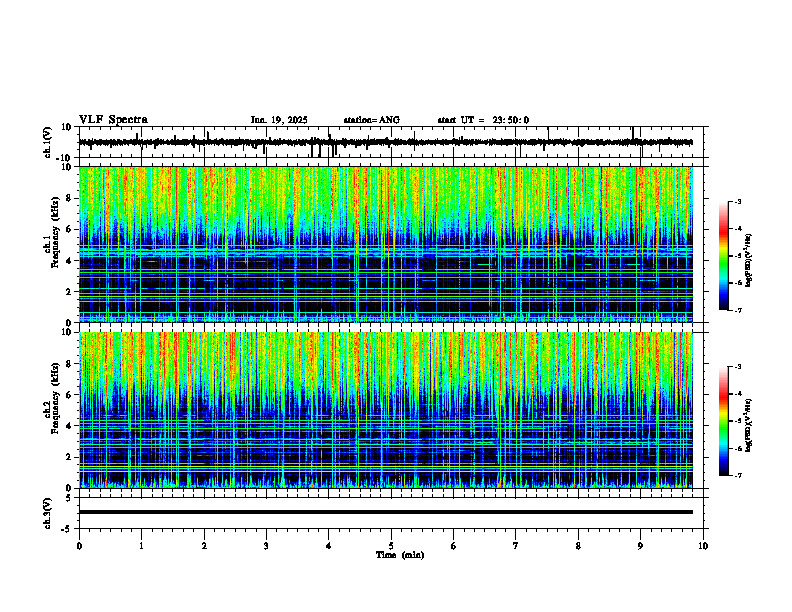Viewport: 792px width, 612px height.
Task: Click the "start UT = 23:50:0" header text
Action: click(x=483, y=120)
